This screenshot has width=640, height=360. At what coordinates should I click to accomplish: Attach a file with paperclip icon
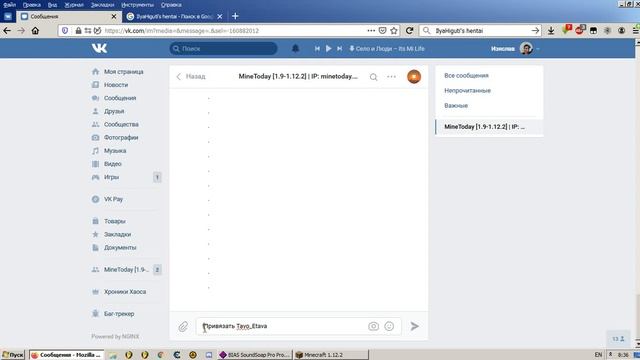[183, 326]
